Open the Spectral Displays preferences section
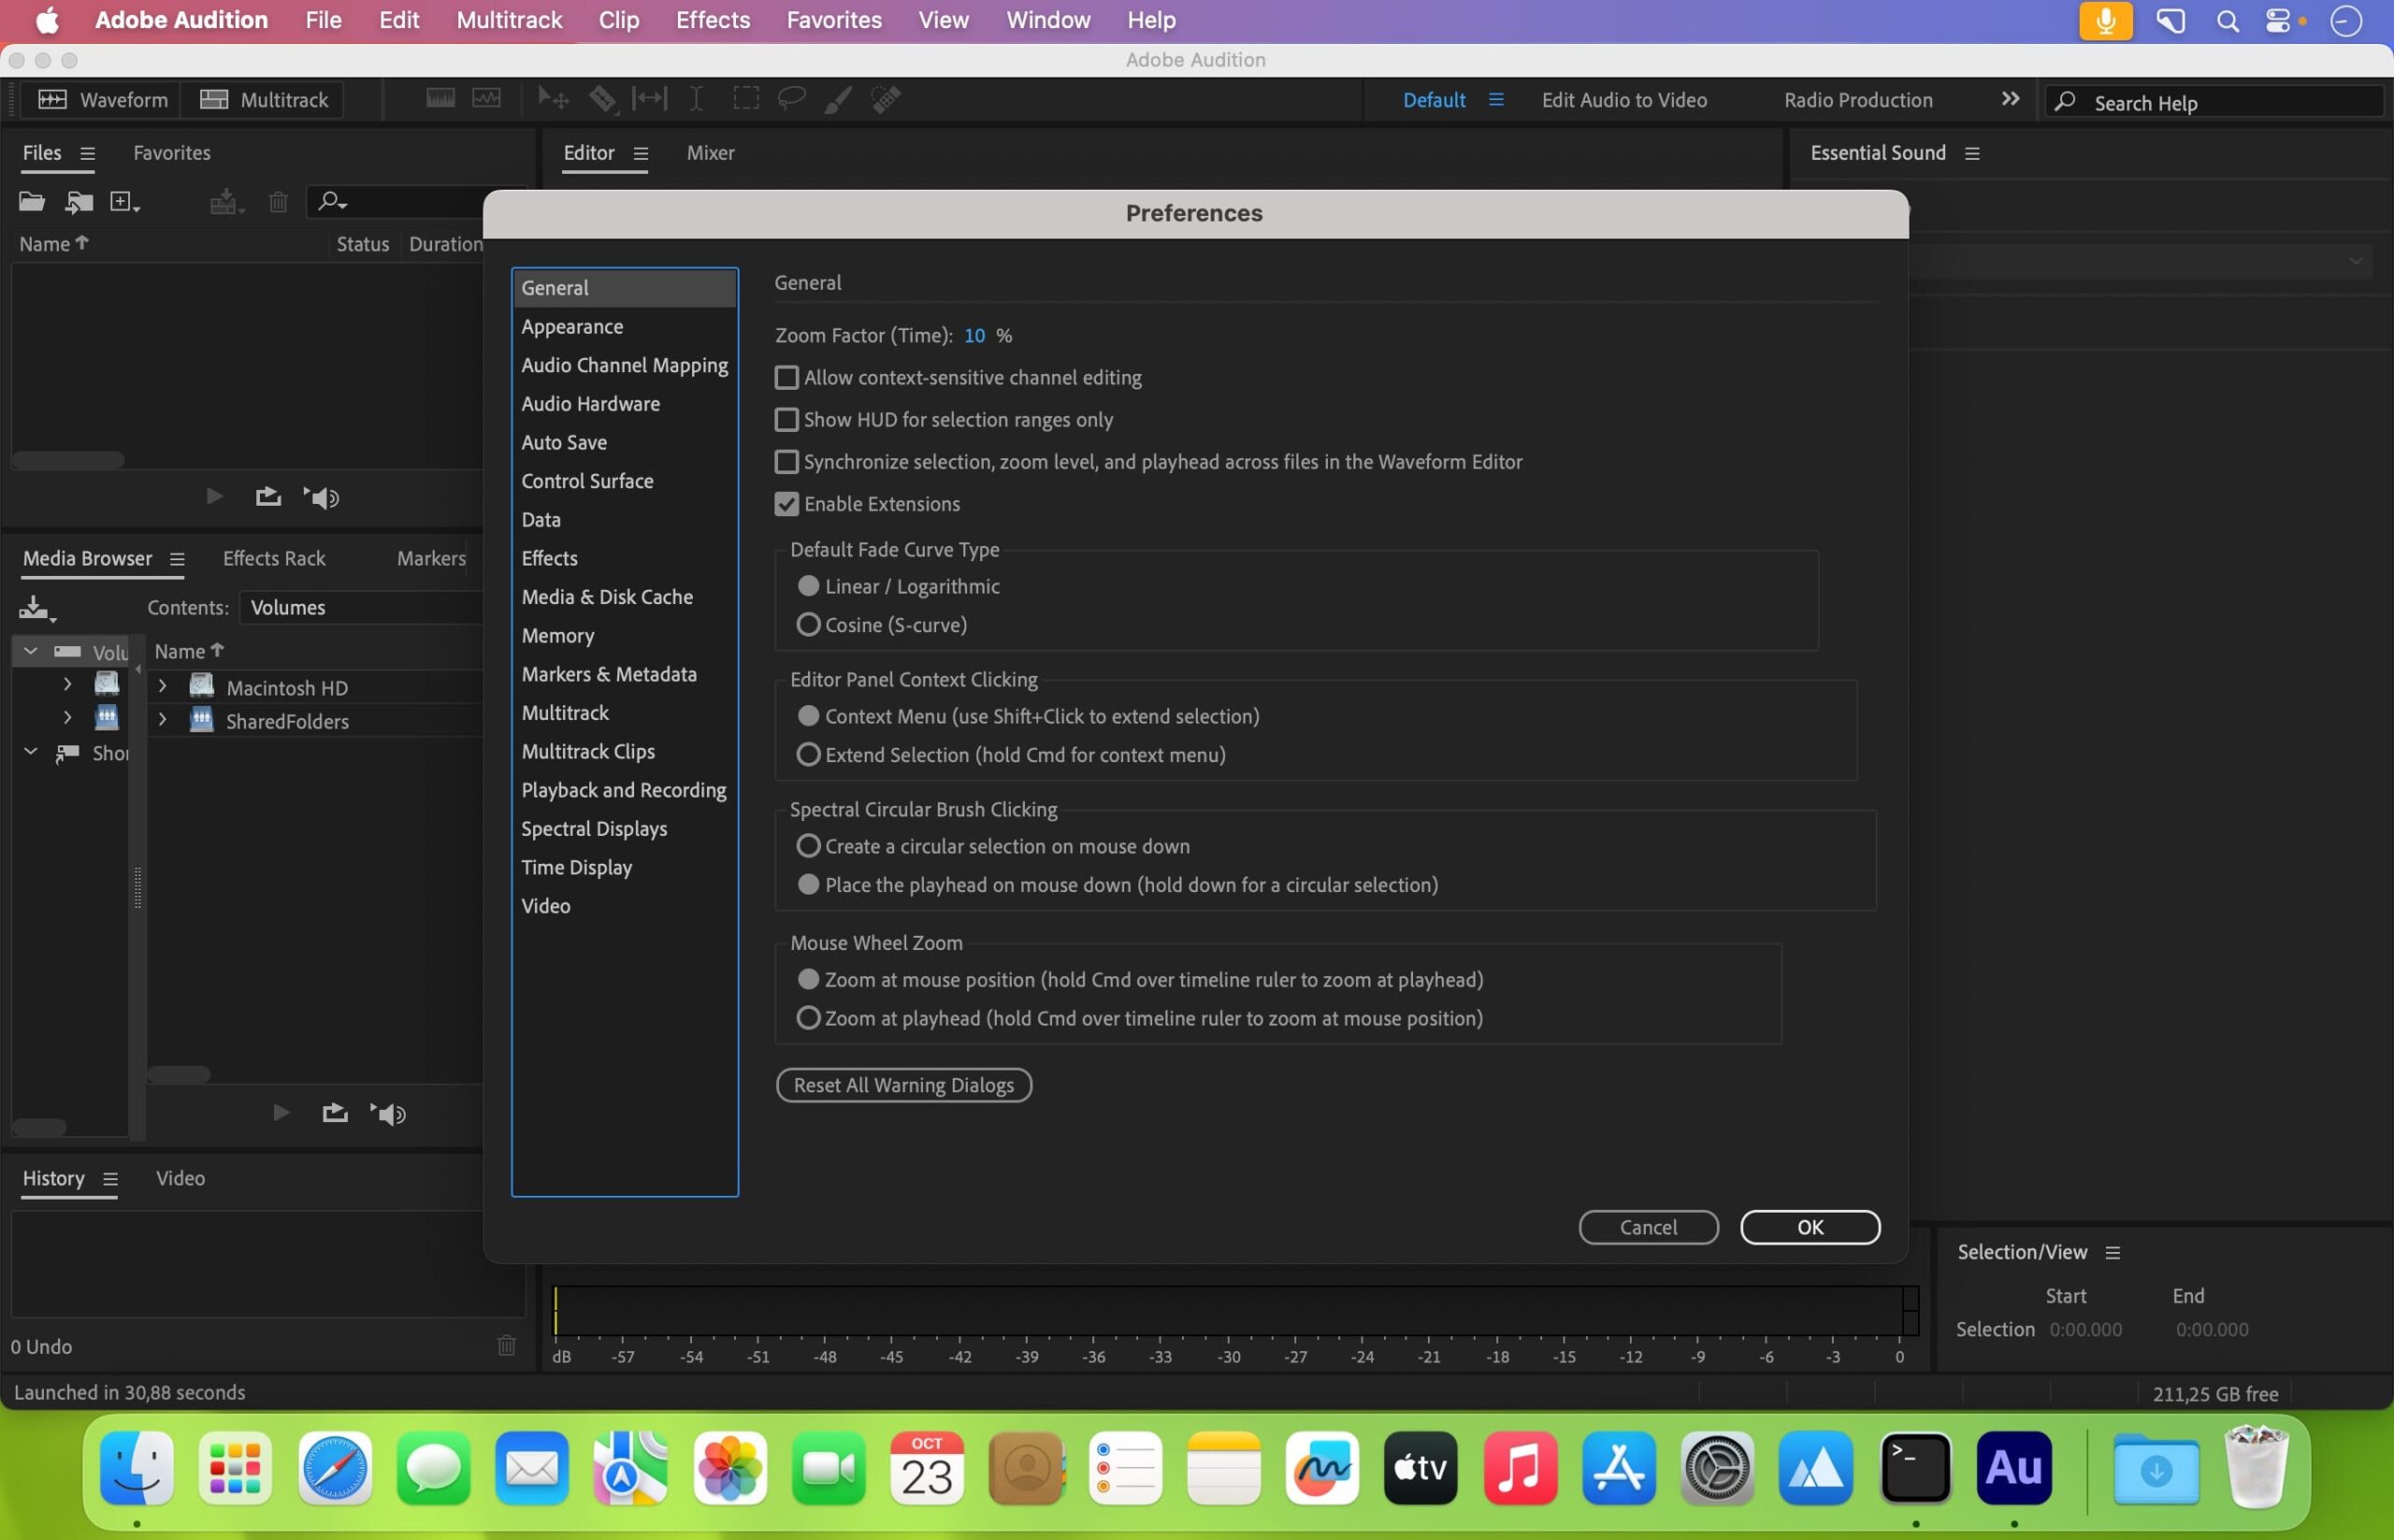This screenshot has height=1540, width=2394. click(593, 827)
